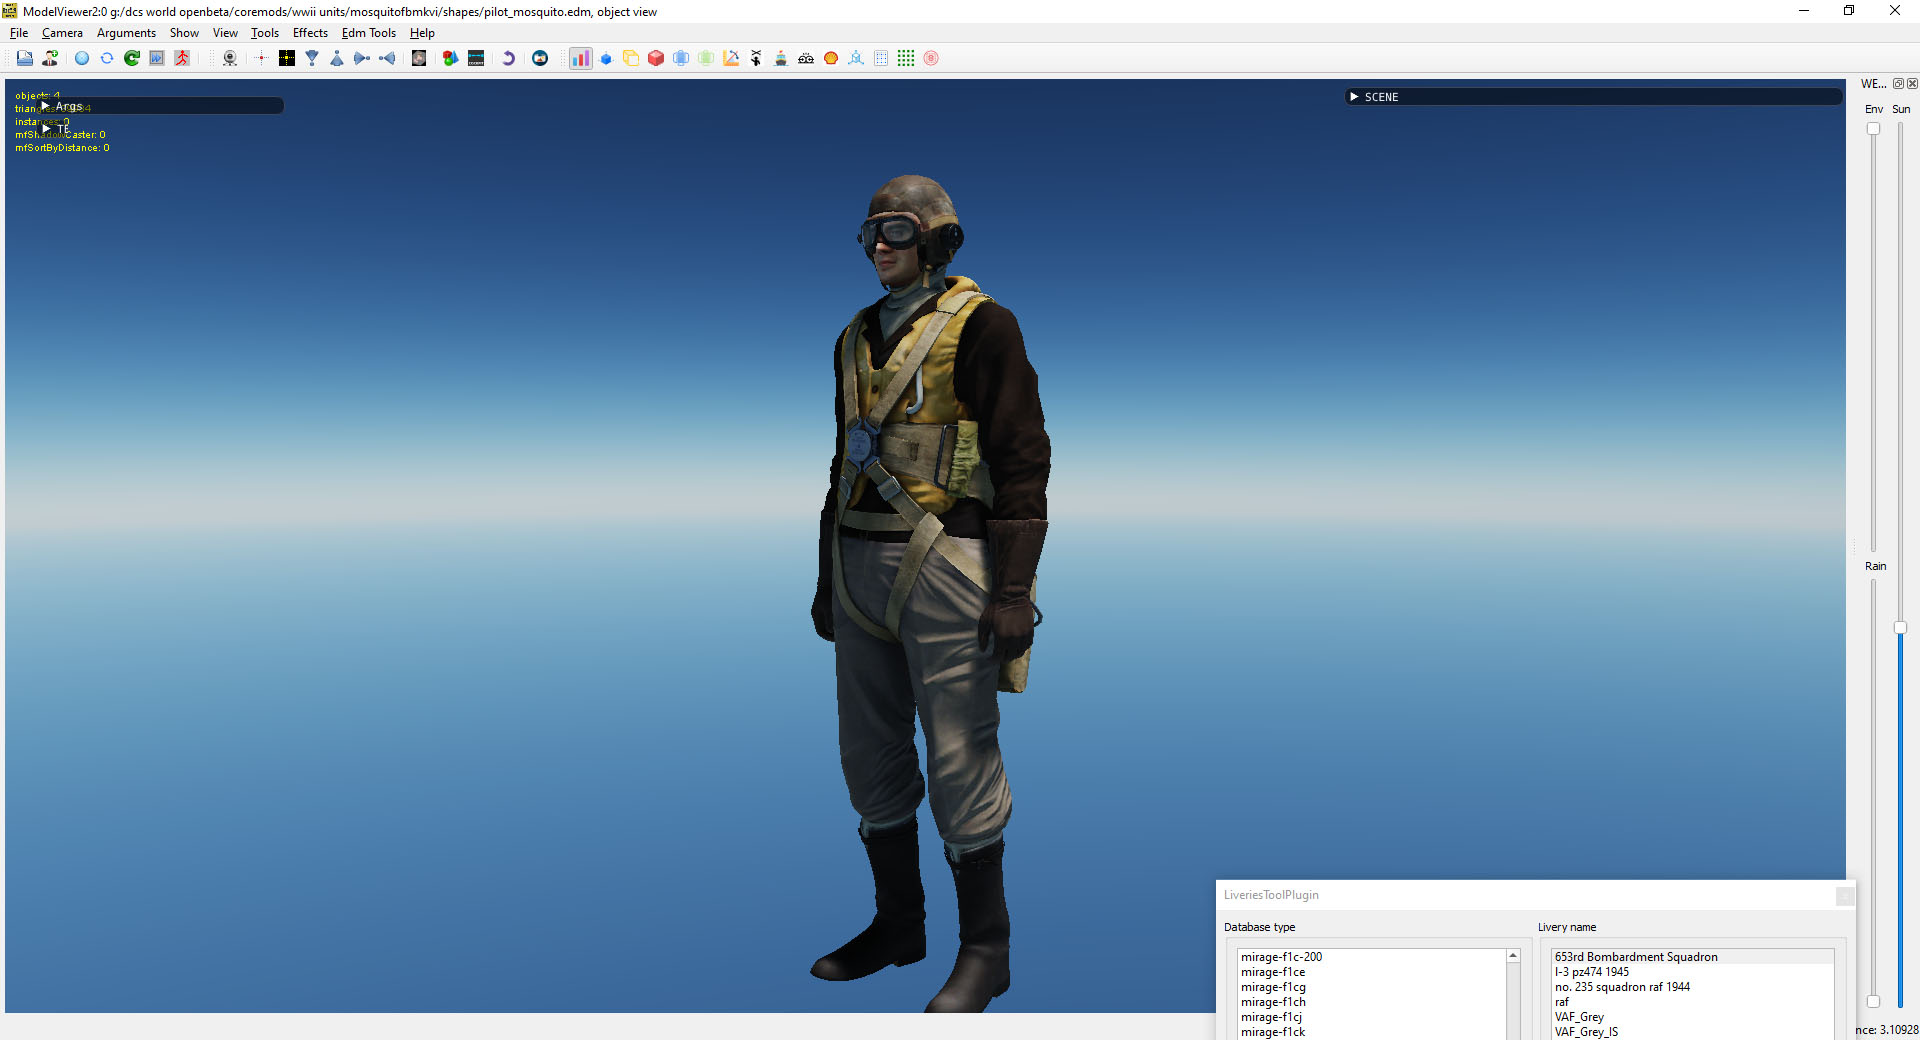Click the red cube toolbar icon
This screenshot has height=1040, width=1920.
tap(656, 58)
